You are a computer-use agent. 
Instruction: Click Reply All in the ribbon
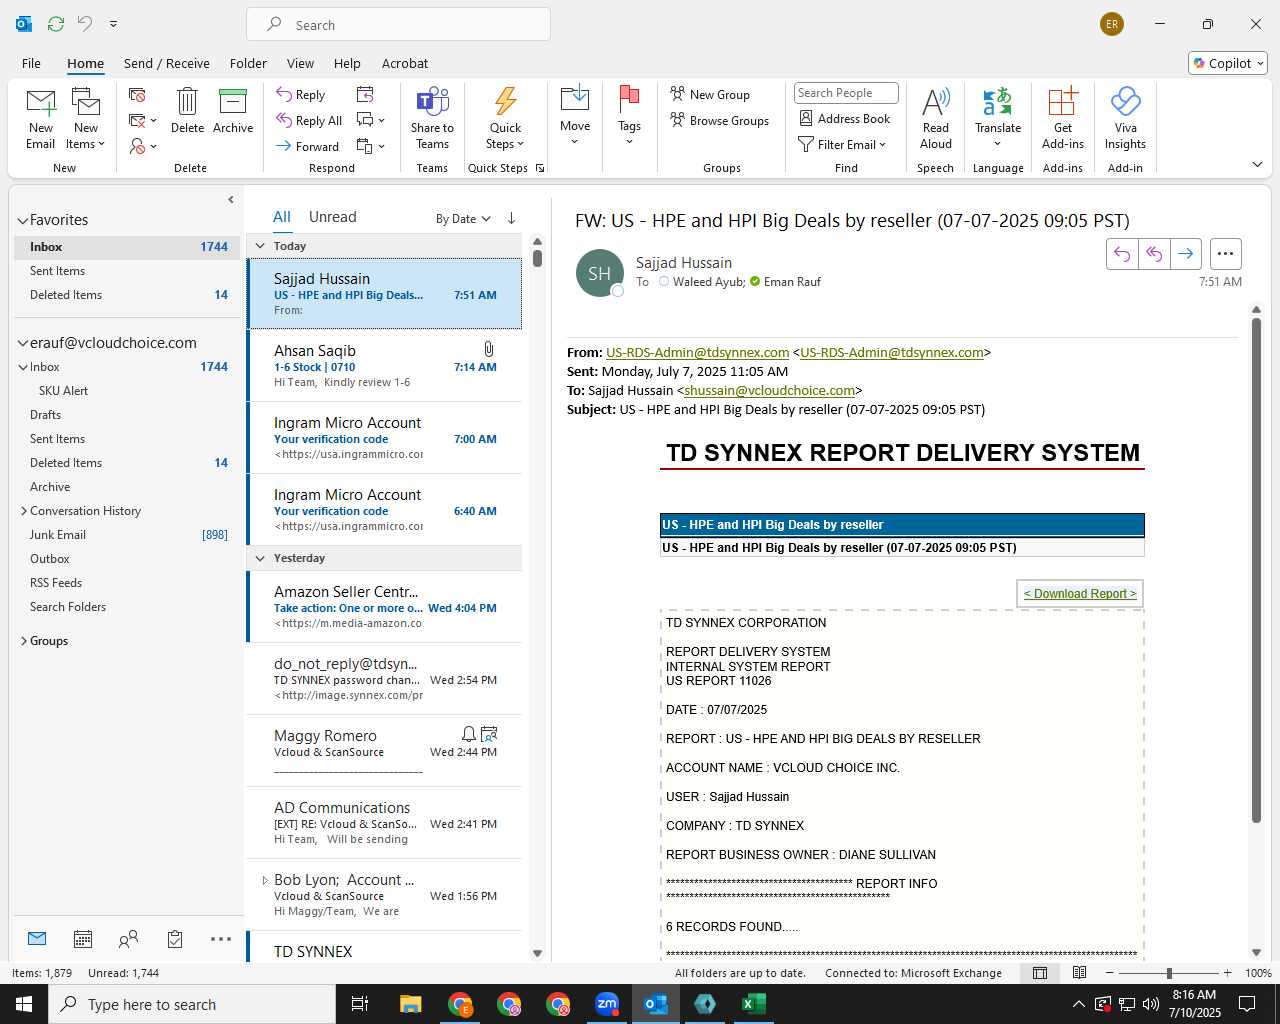[x=309, y=120]
